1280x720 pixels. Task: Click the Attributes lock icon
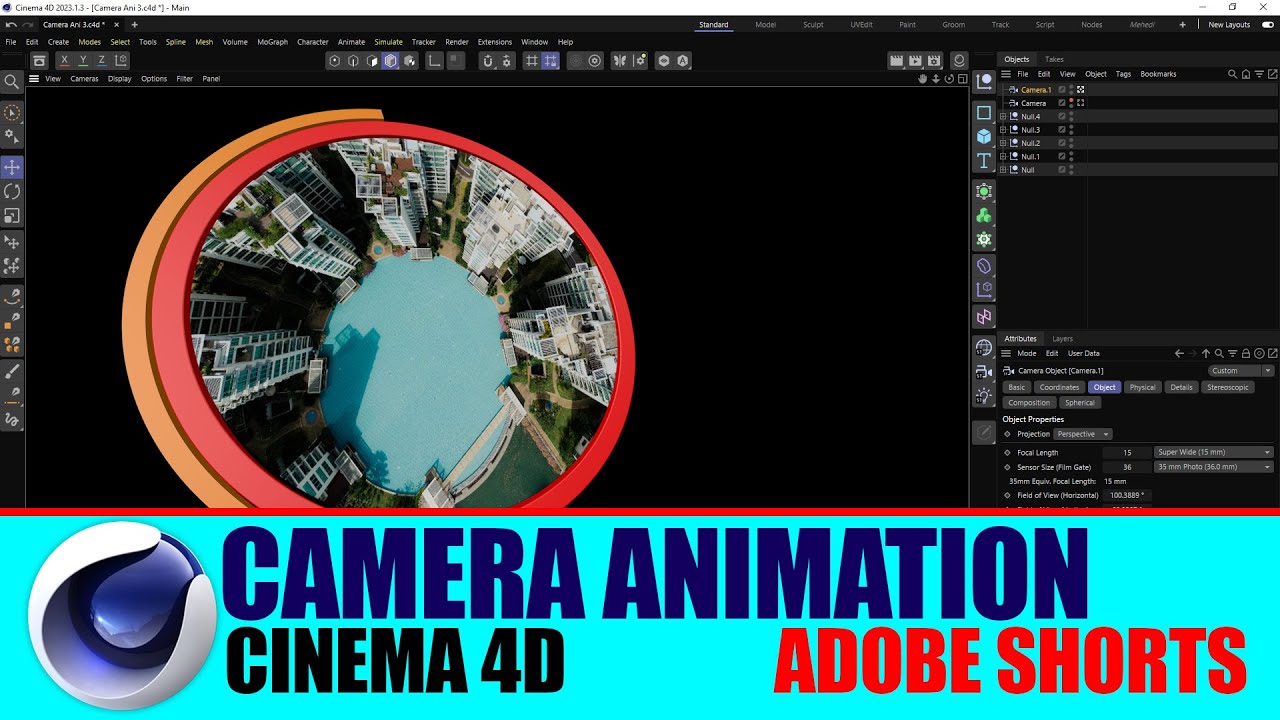(1246, 353)
